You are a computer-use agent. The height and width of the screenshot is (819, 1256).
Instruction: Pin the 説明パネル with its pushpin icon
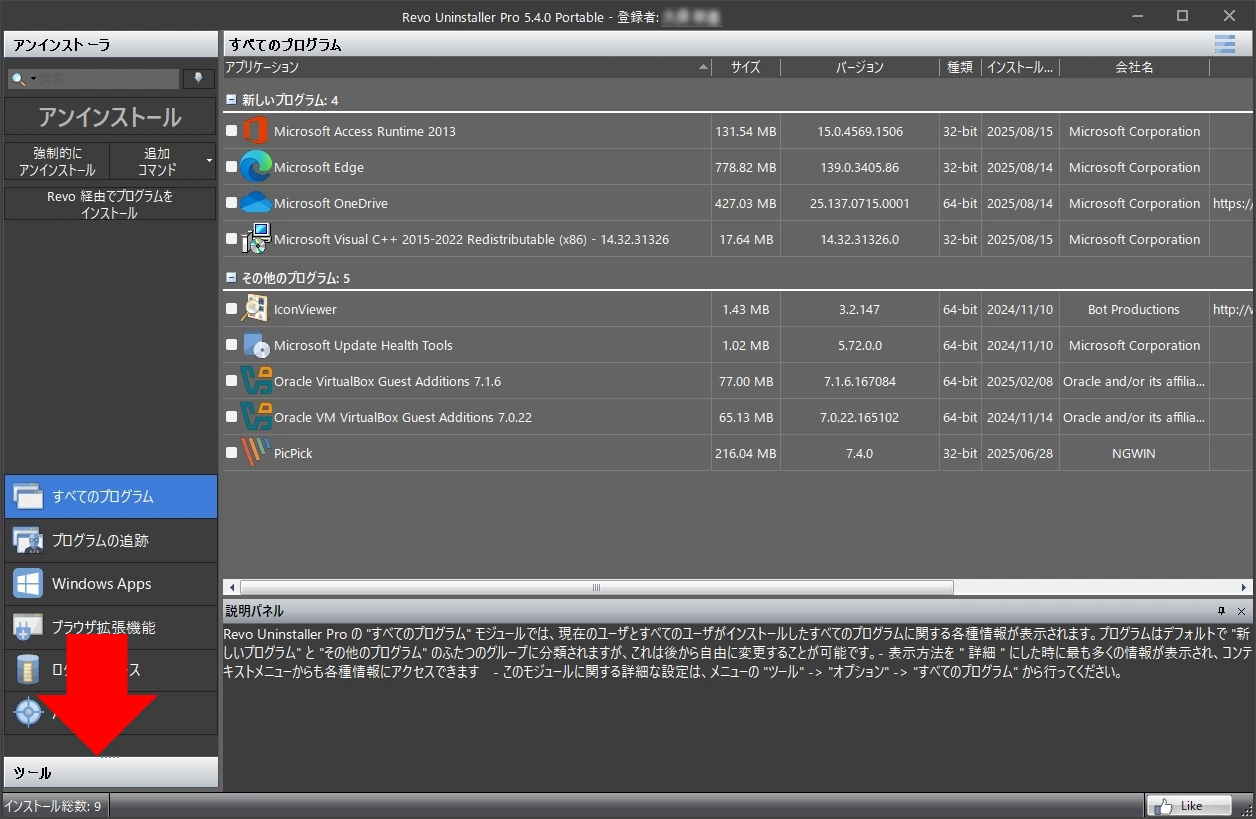click(1221, 611)
